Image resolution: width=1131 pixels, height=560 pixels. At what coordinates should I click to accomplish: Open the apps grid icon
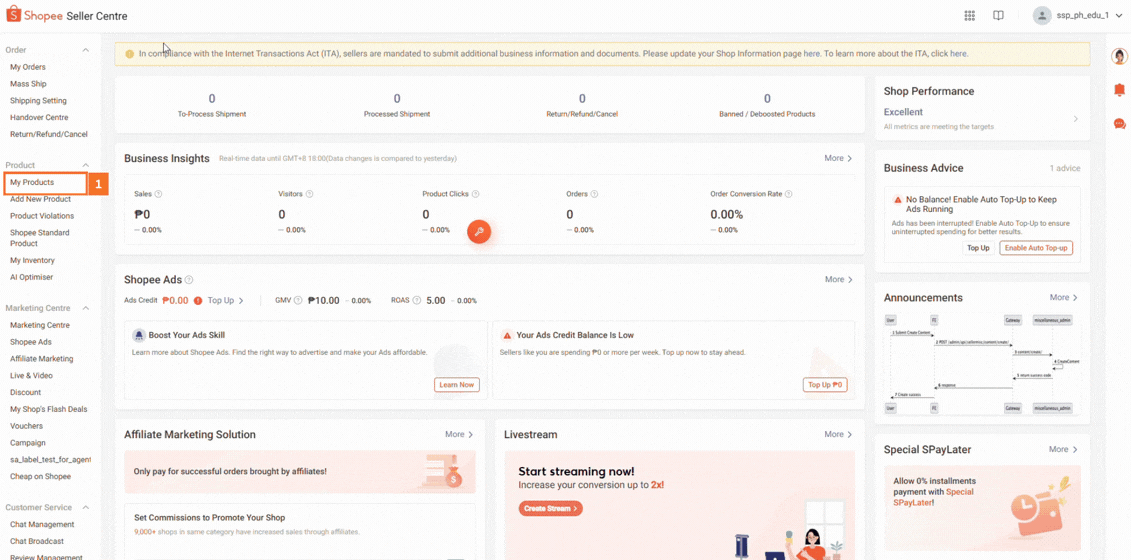click(x=970, y=16)
